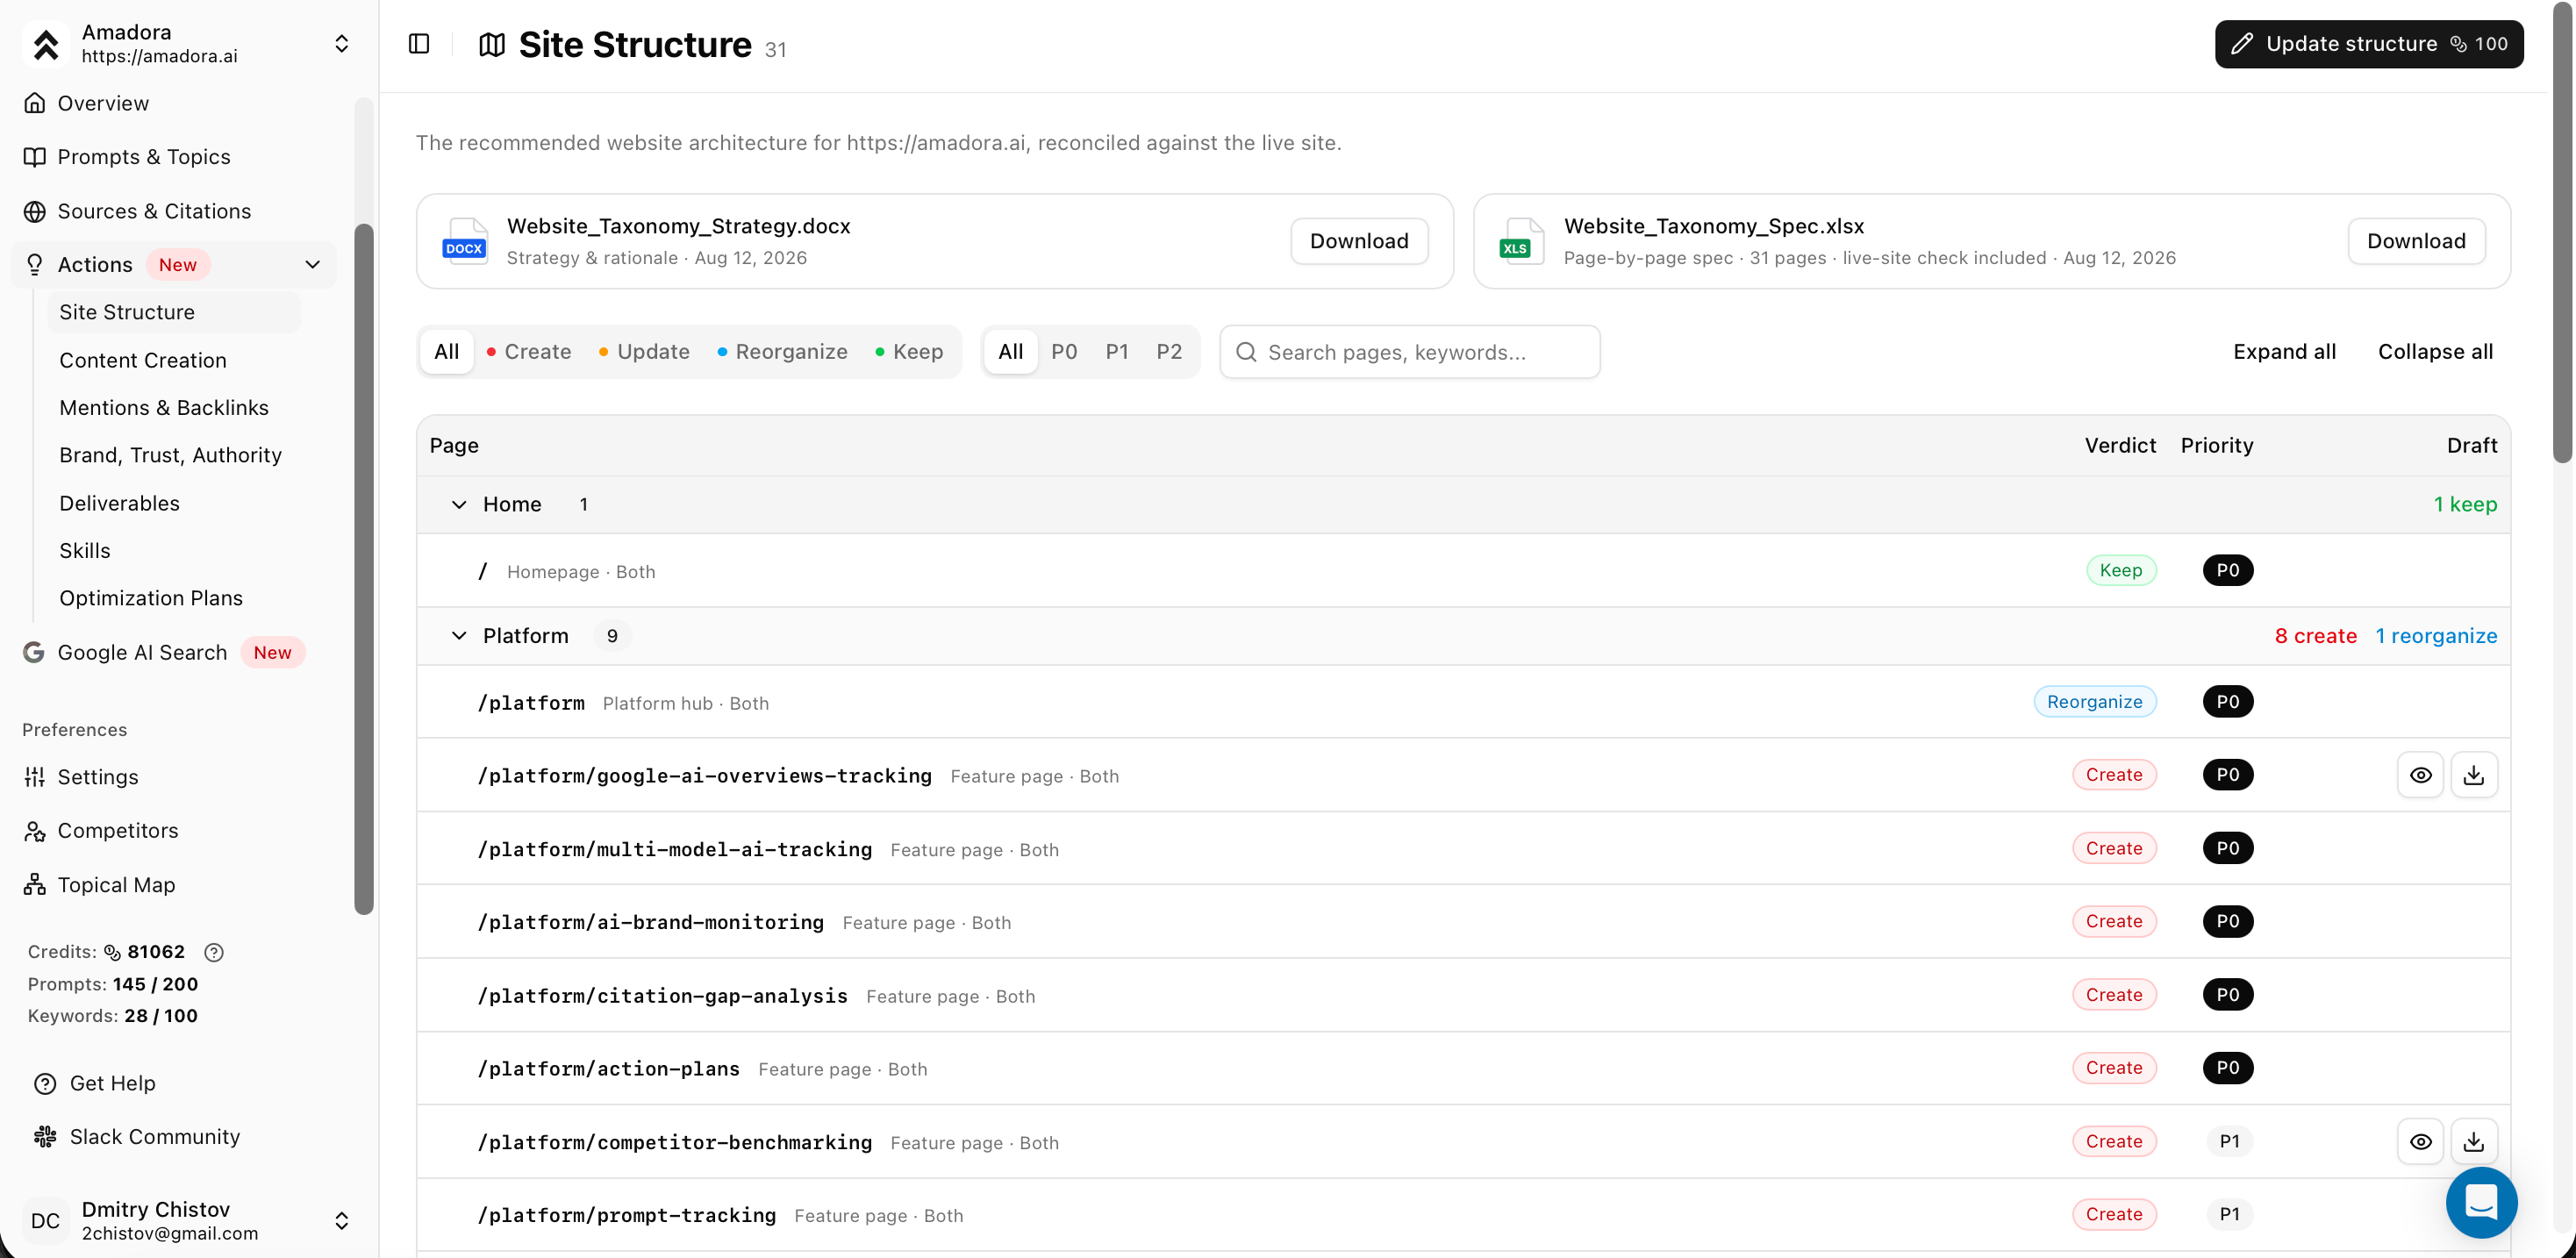Open the Dmitry Chistov account menu
2576x1258 pixels.
click(341, 1220)
